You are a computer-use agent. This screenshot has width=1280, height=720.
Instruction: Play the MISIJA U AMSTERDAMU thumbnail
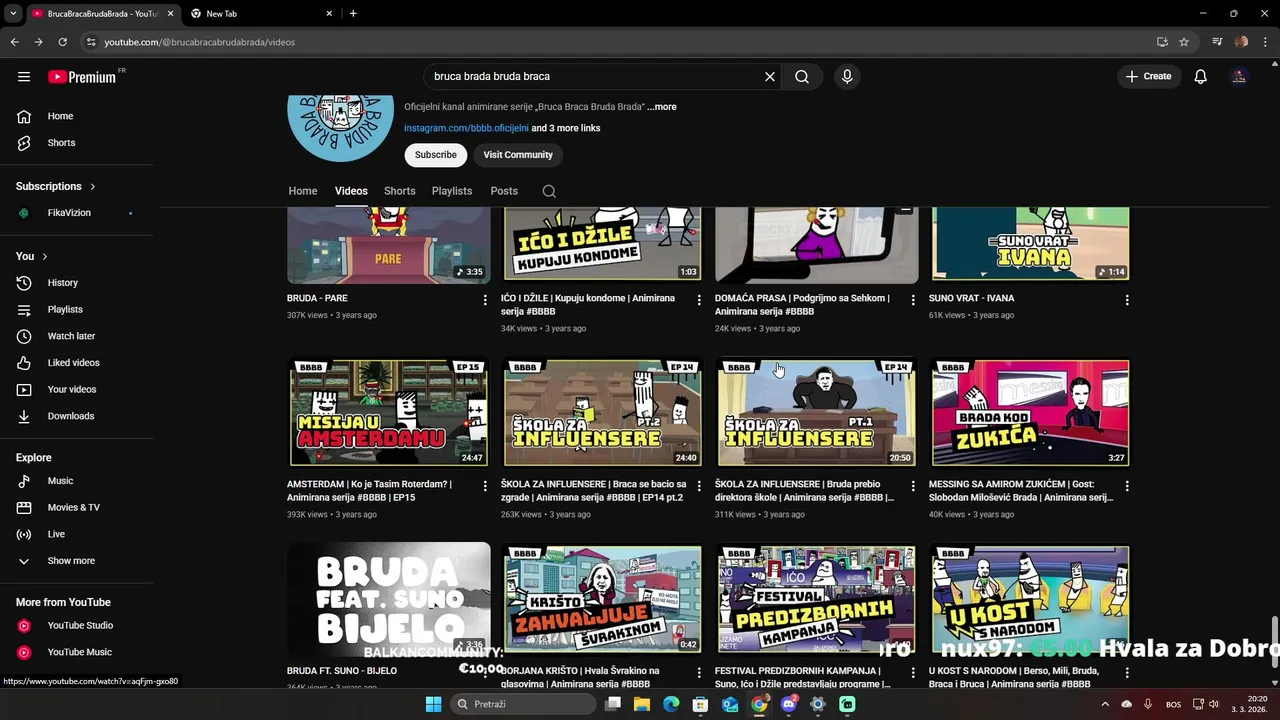click(389, 413)
